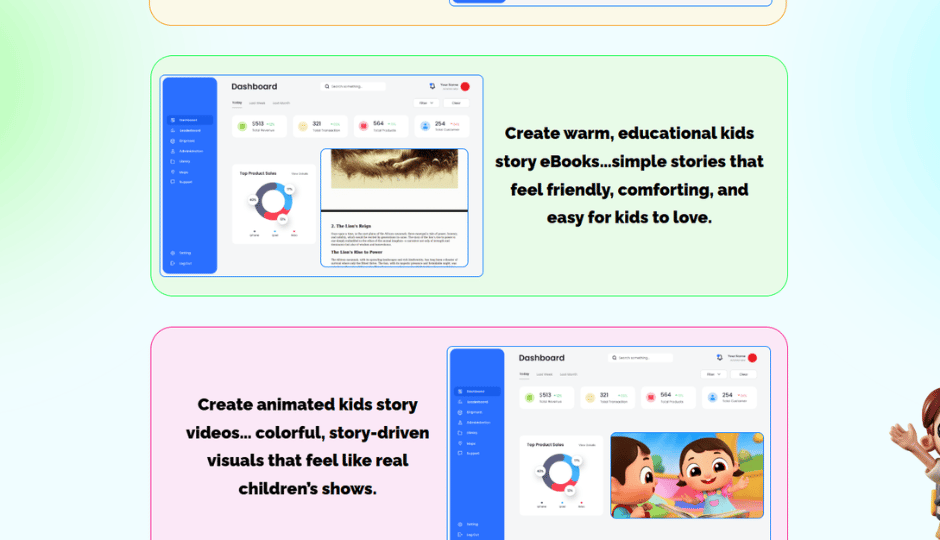Open Setting gear in the pink card's sidebar

[x=468, y=524]
